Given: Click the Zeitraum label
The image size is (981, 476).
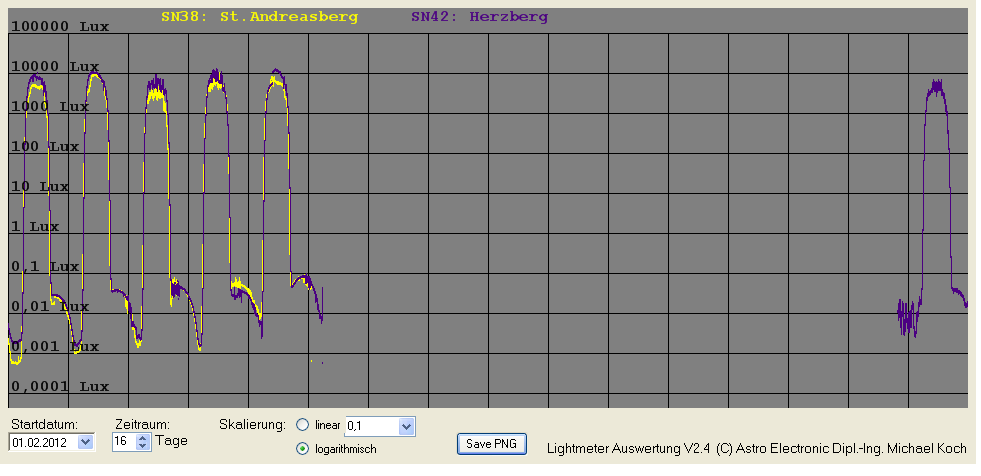Looking at the screenshot, I should (x=143, y=424).
